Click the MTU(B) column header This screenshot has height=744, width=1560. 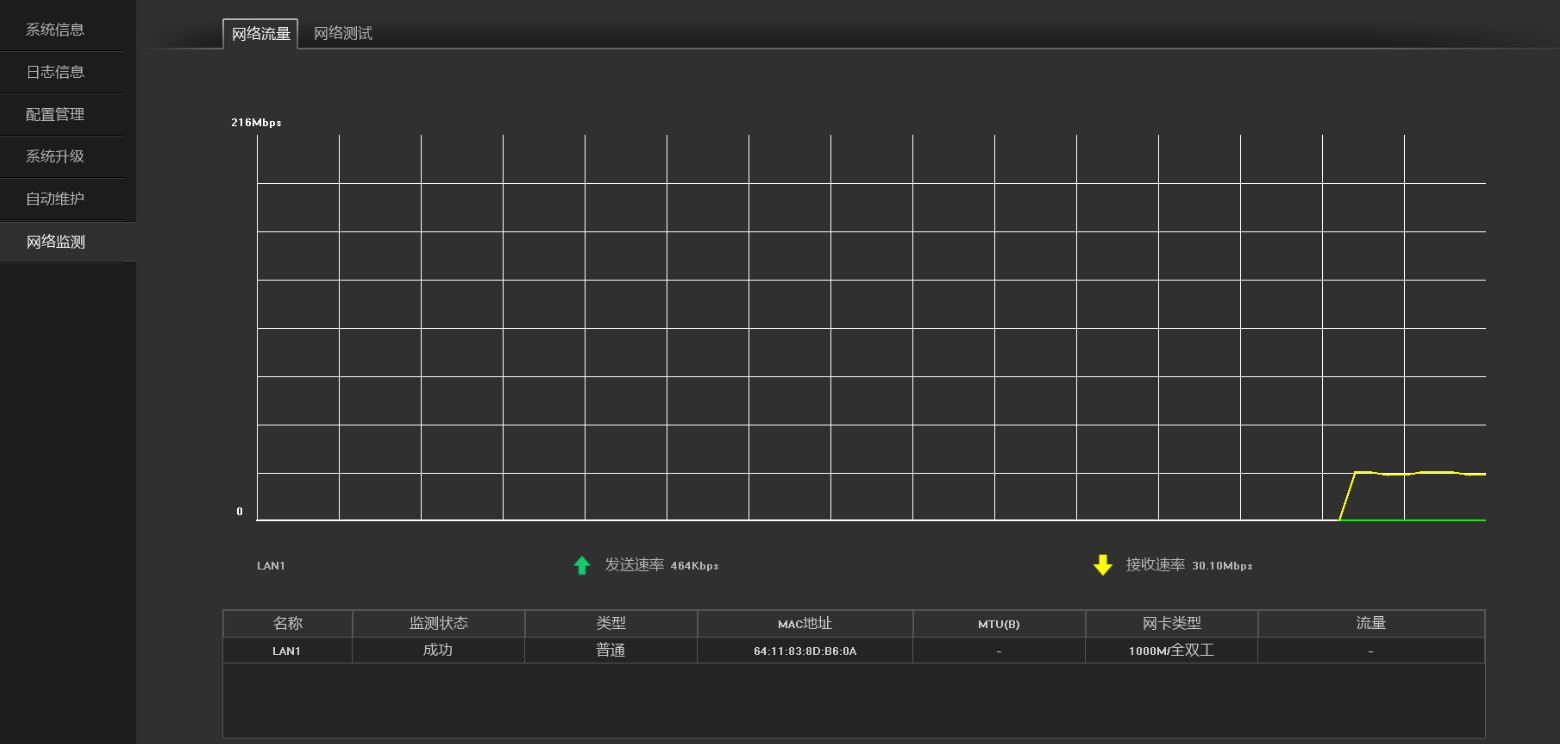coord(999,623)
